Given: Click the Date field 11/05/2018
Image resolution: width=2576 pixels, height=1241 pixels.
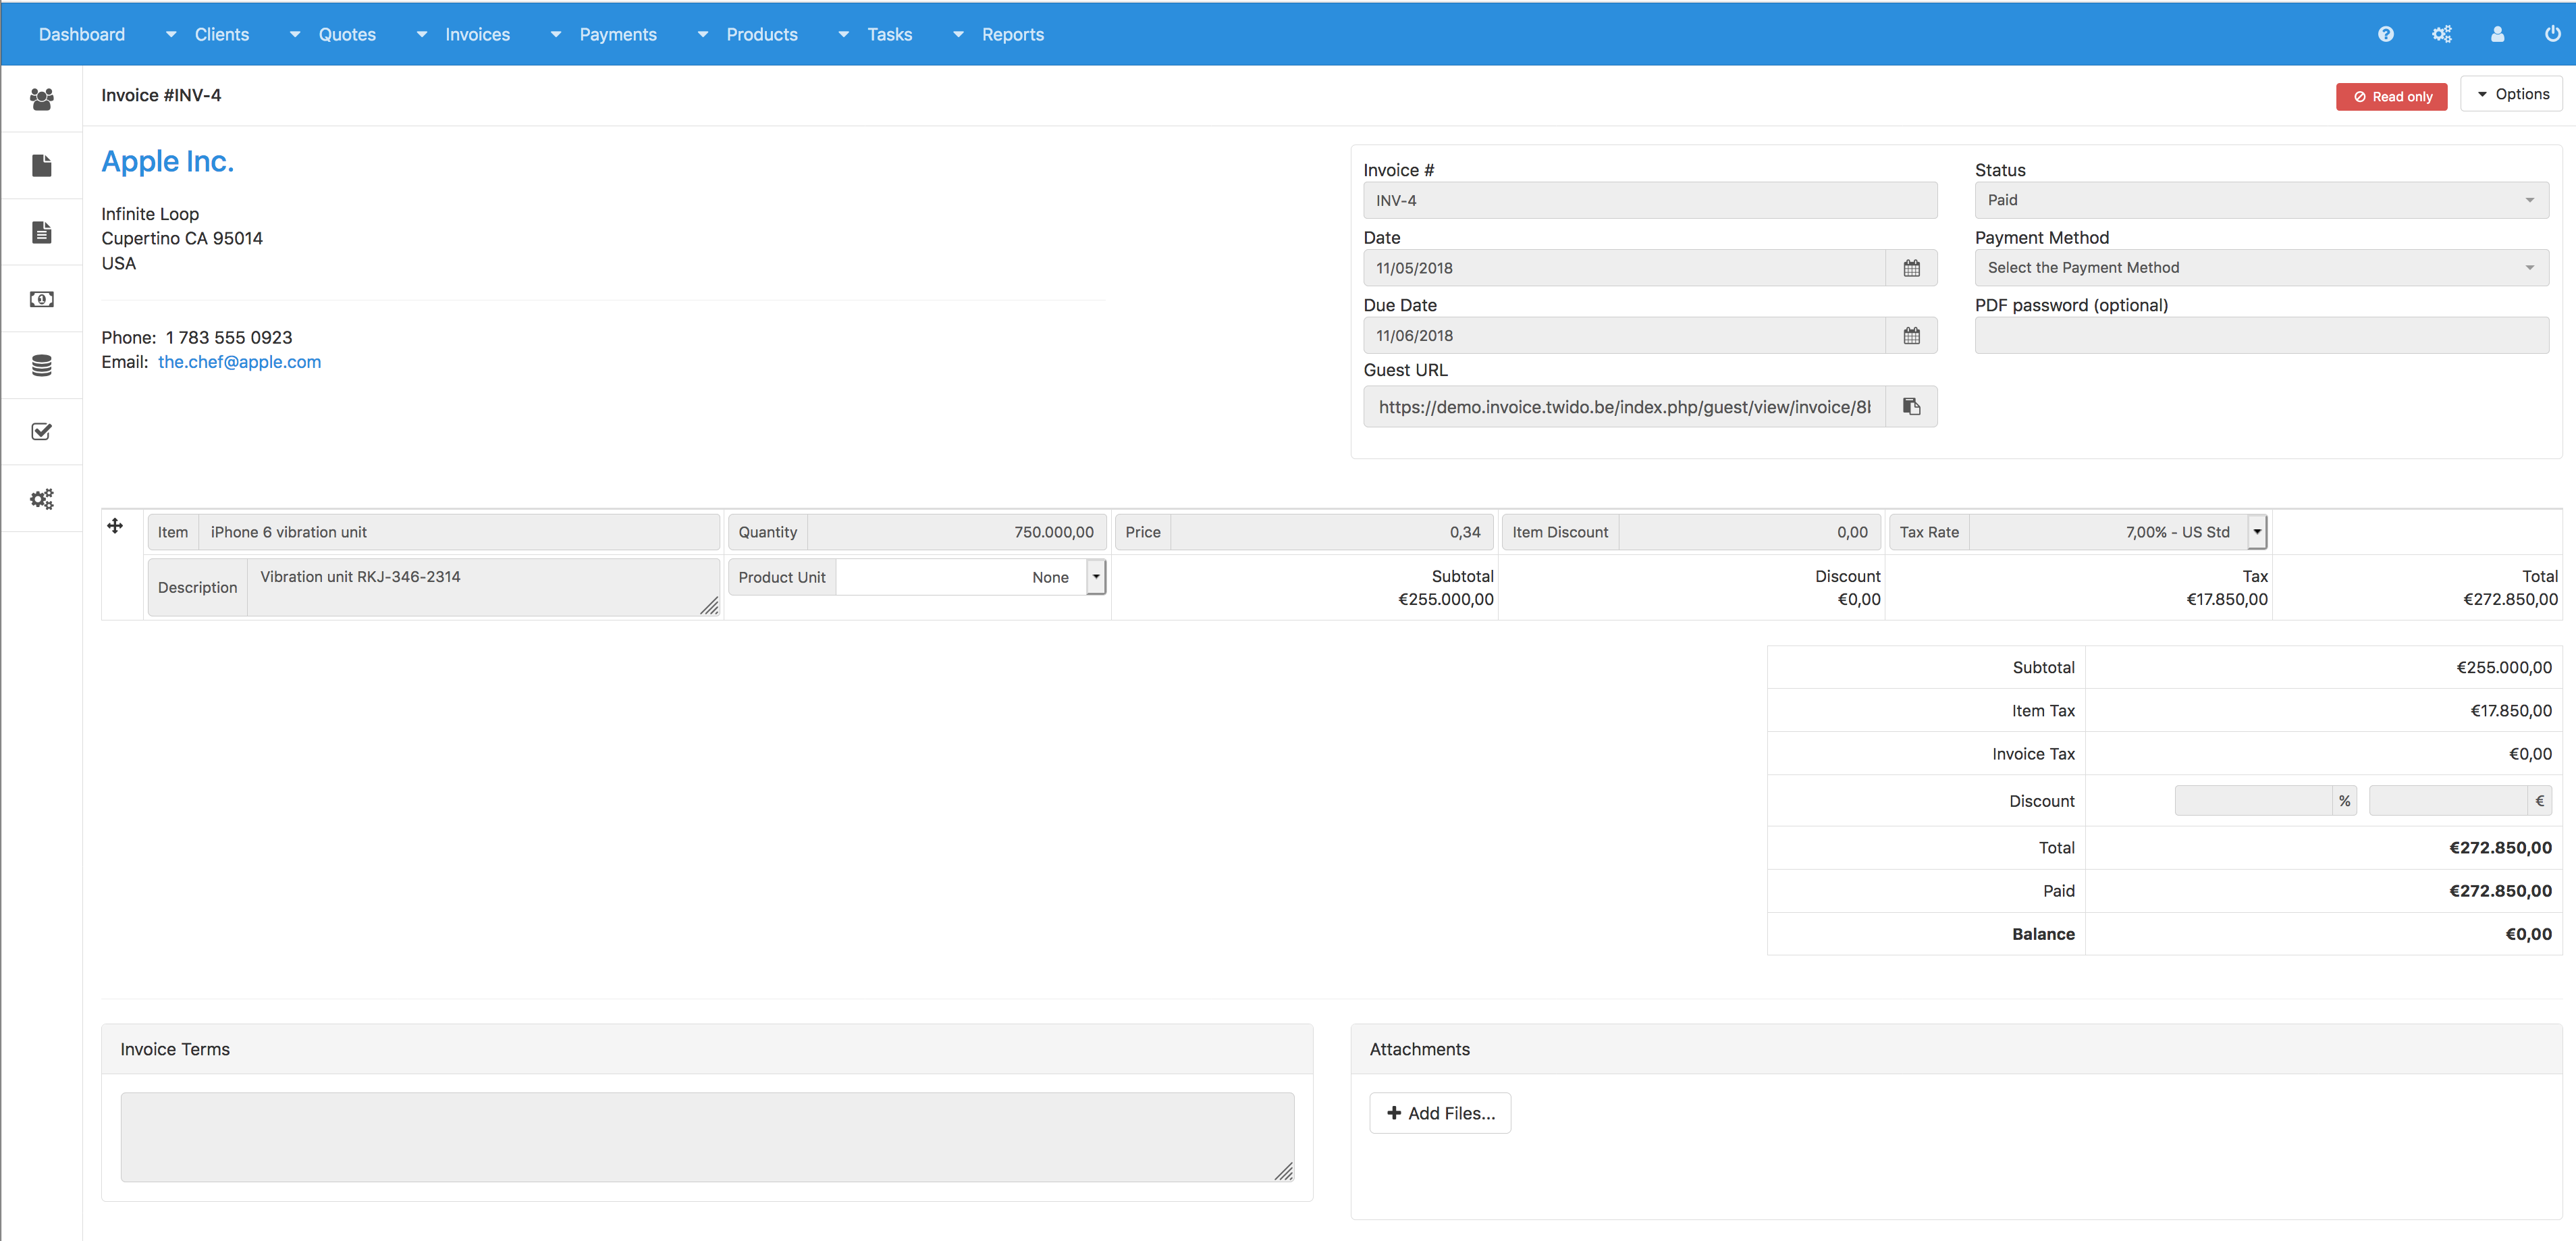Looking at the screenshot, I should pyautogui.click(x=1624, y=268).
